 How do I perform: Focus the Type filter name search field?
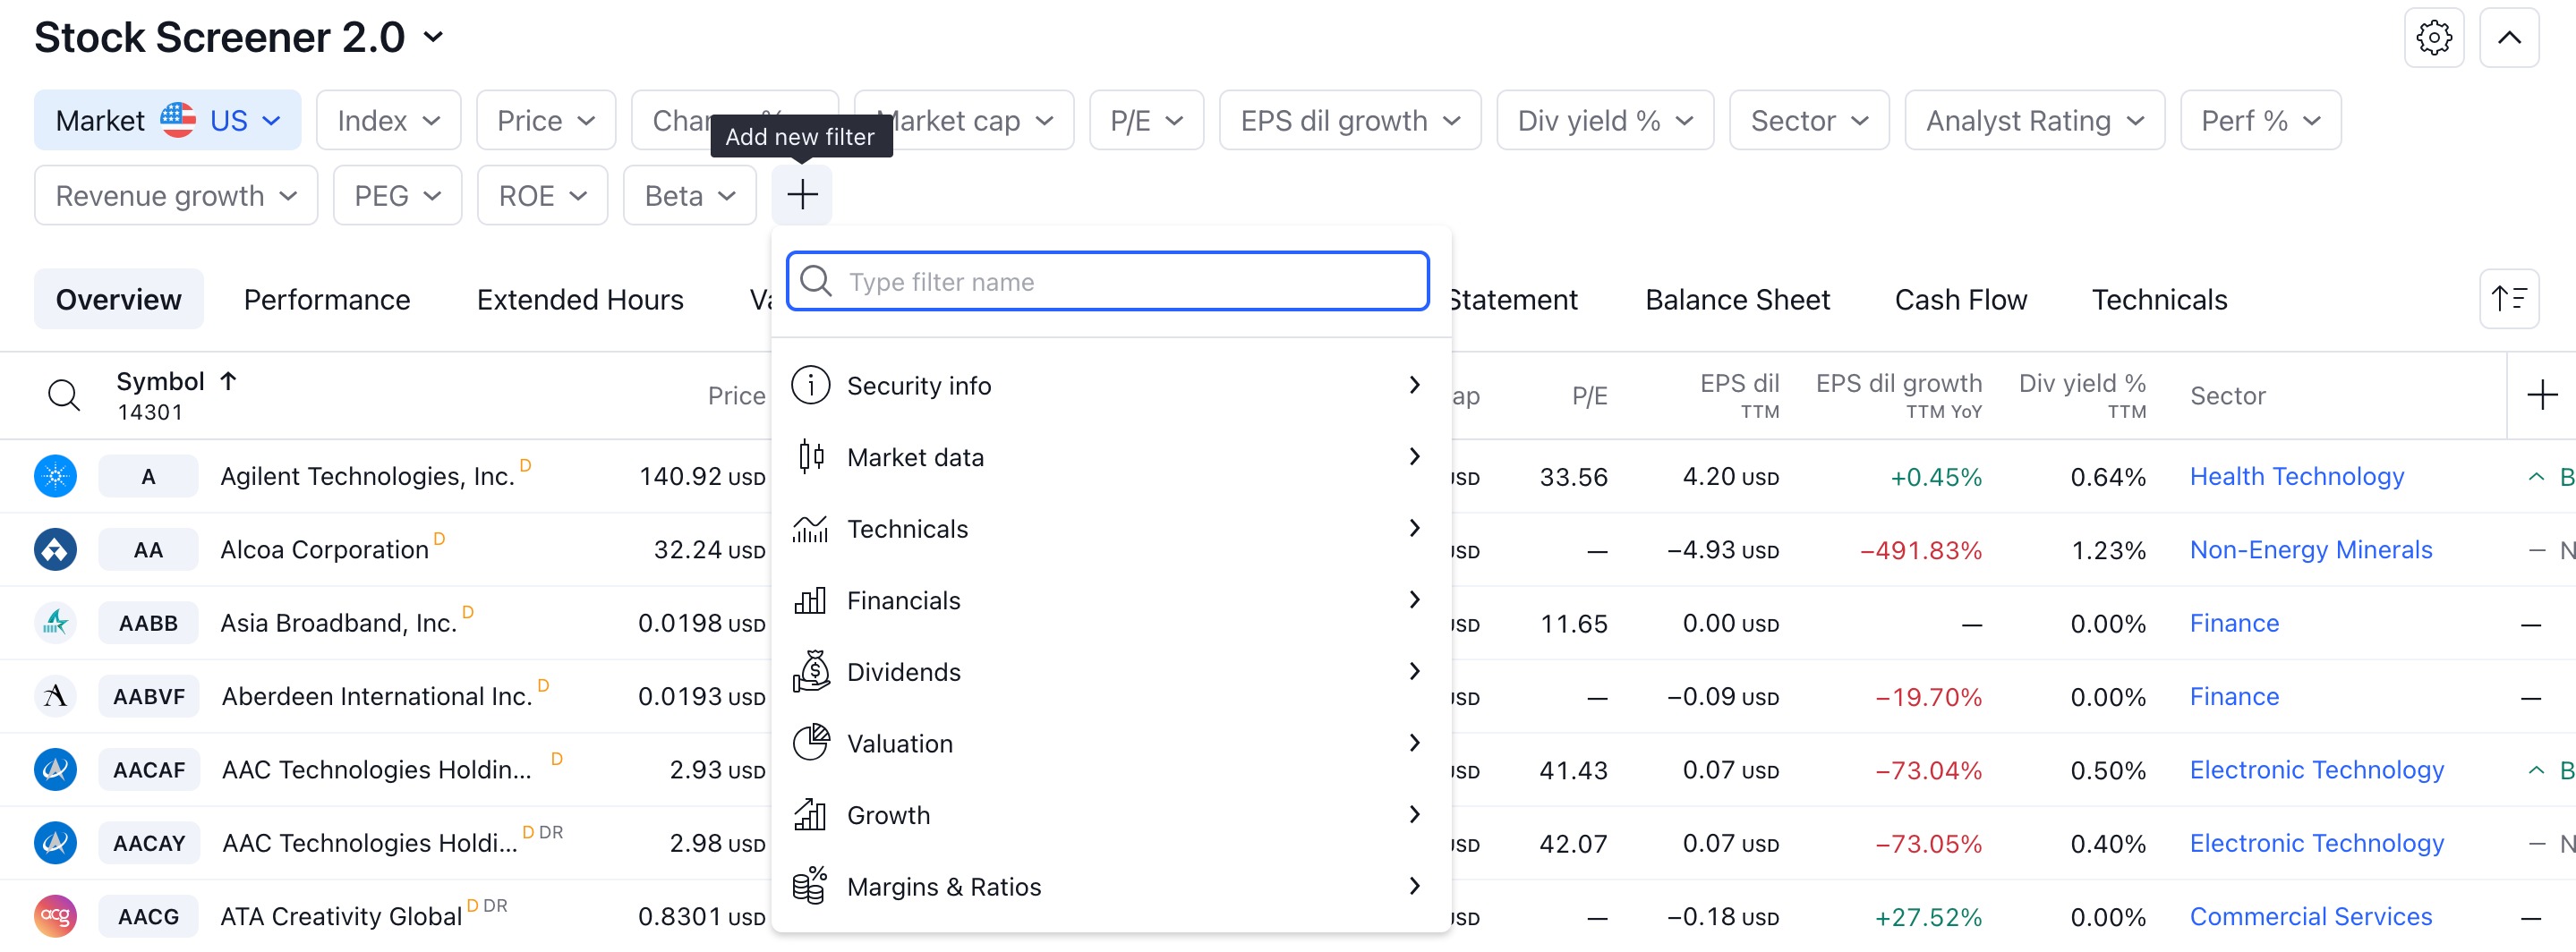[1107, 281]
